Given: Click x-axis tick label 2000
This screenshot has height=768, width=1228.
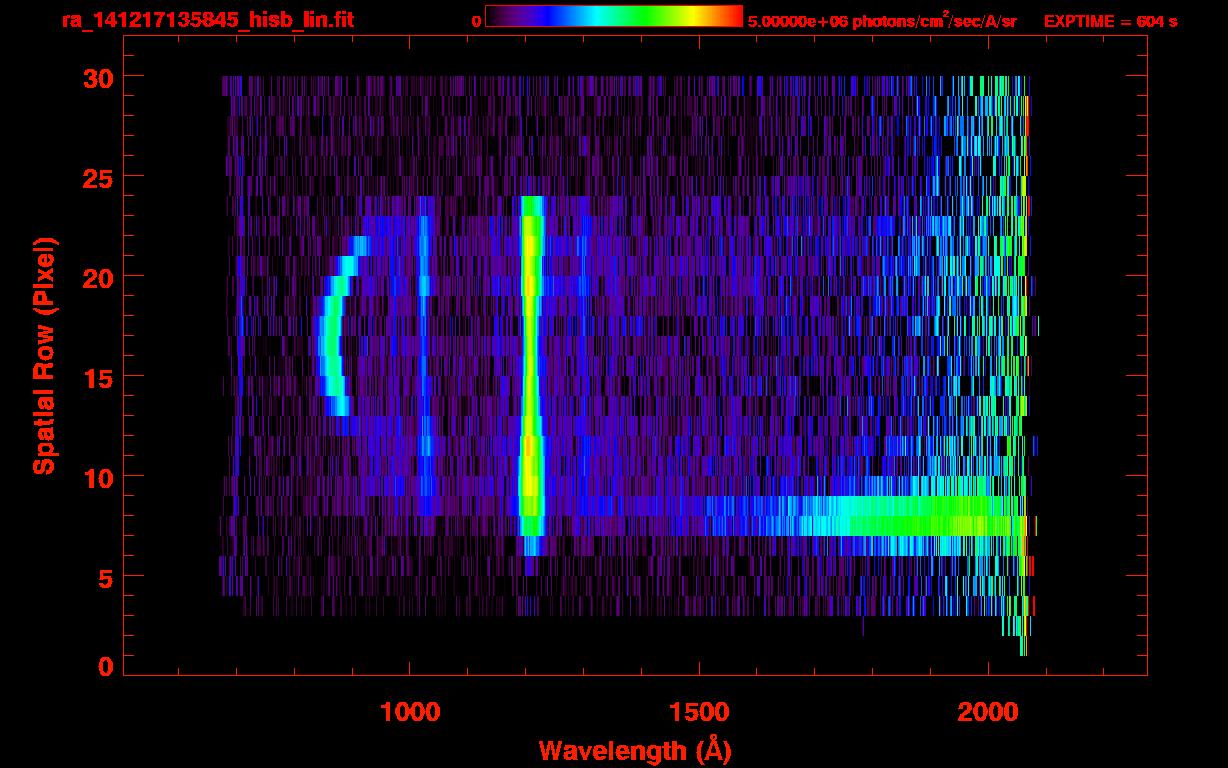Looking at the screenshot, I should click(988, 711).
